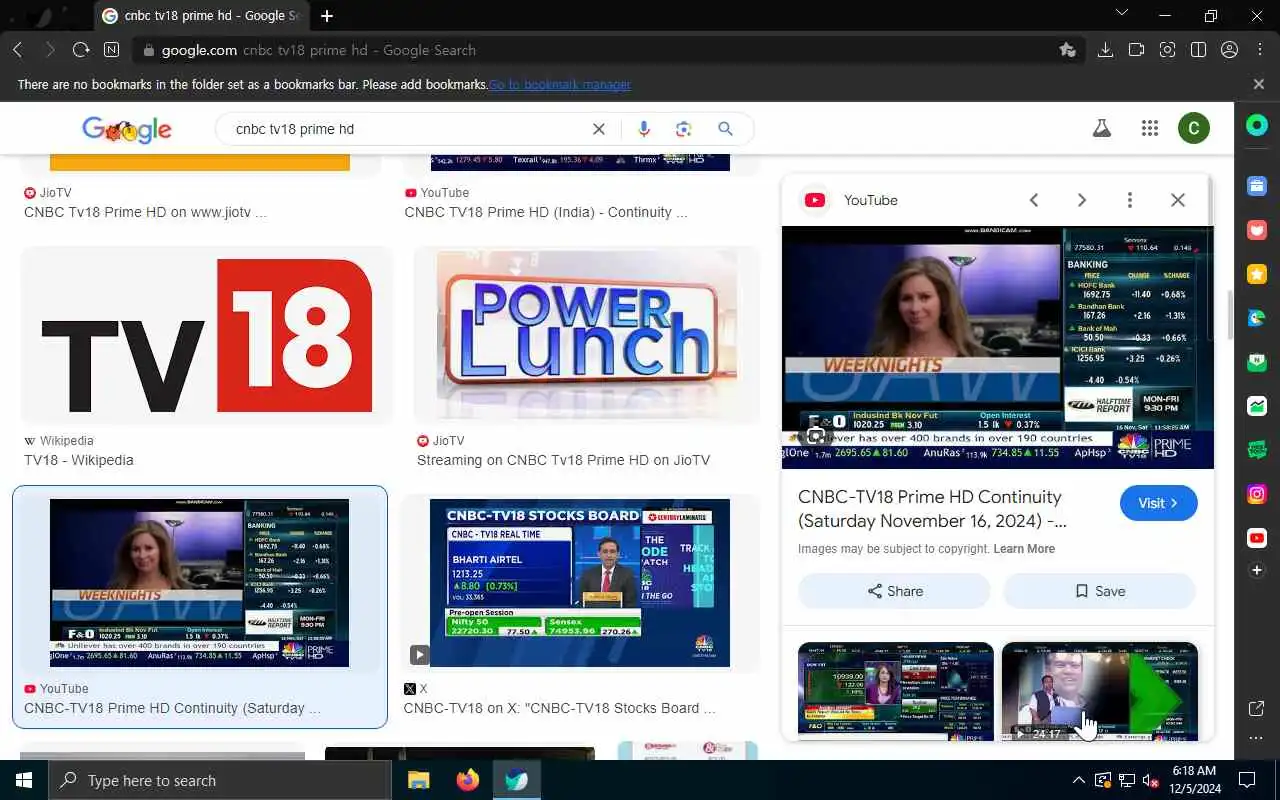Open the green Naver N sidebar icon

pyautogui.click(x=1257, y=362)
